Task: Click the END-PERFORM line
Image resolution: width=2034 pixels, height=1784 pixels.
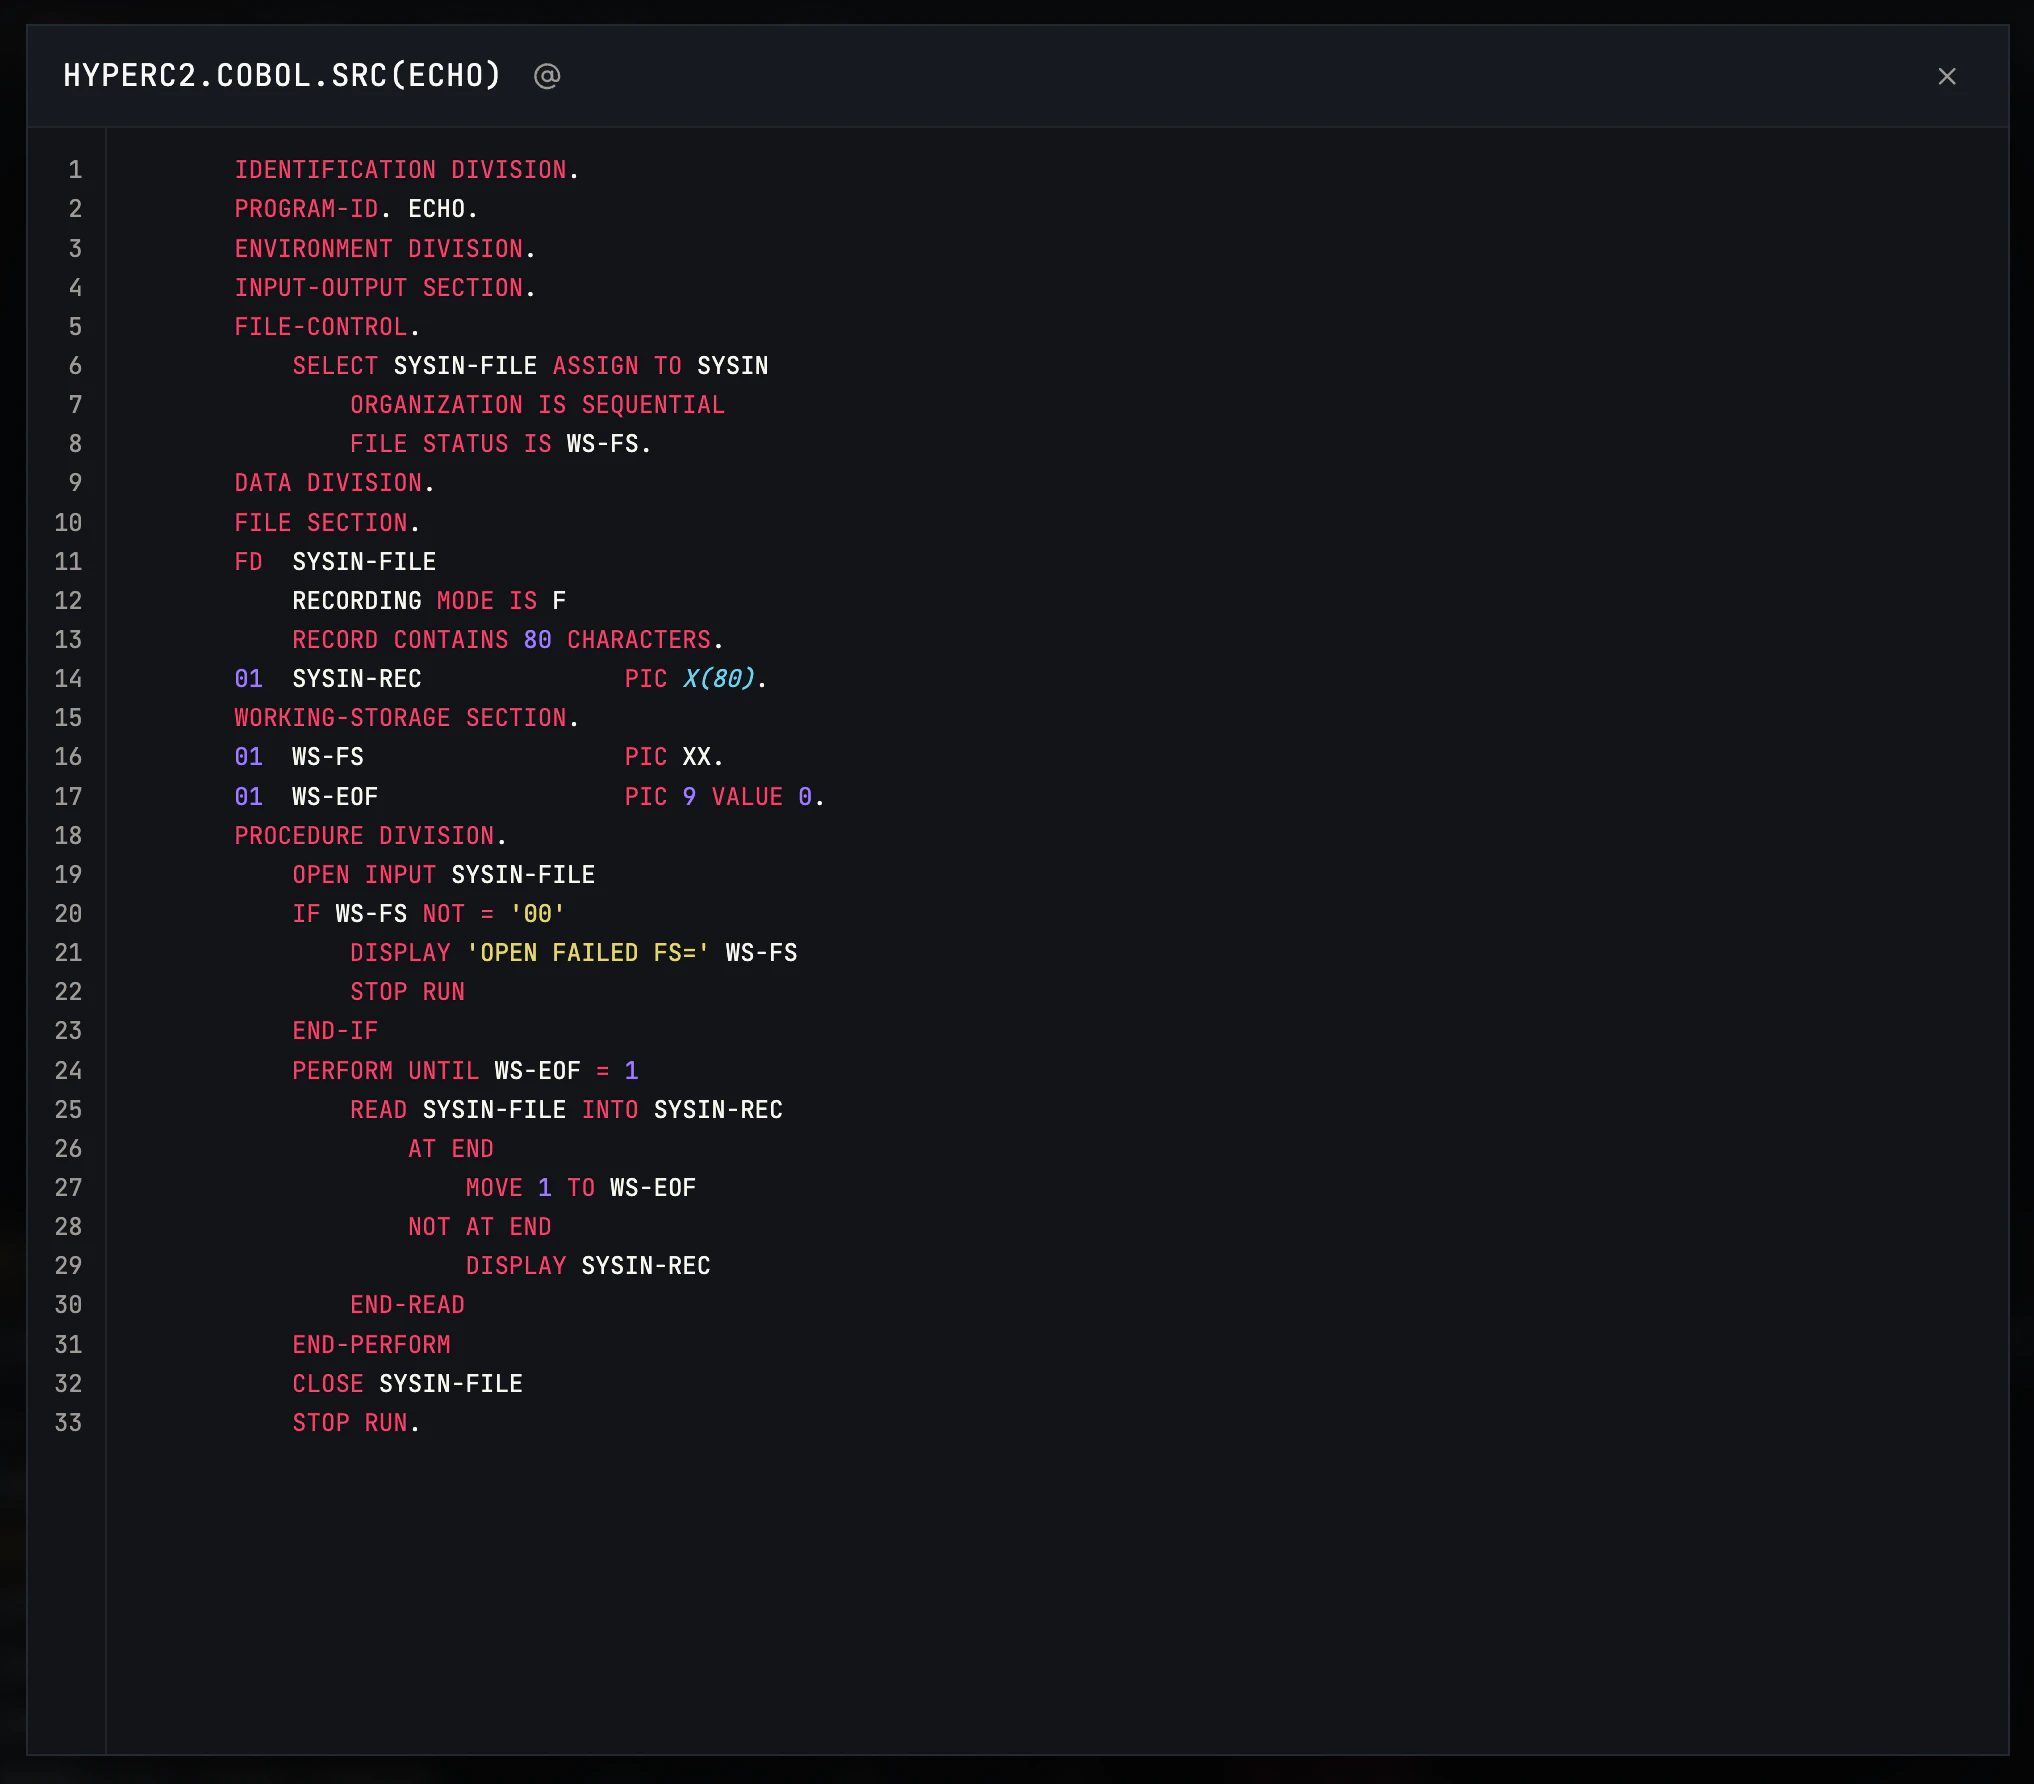Action: pyautogui.click(x=371, y=1345)
